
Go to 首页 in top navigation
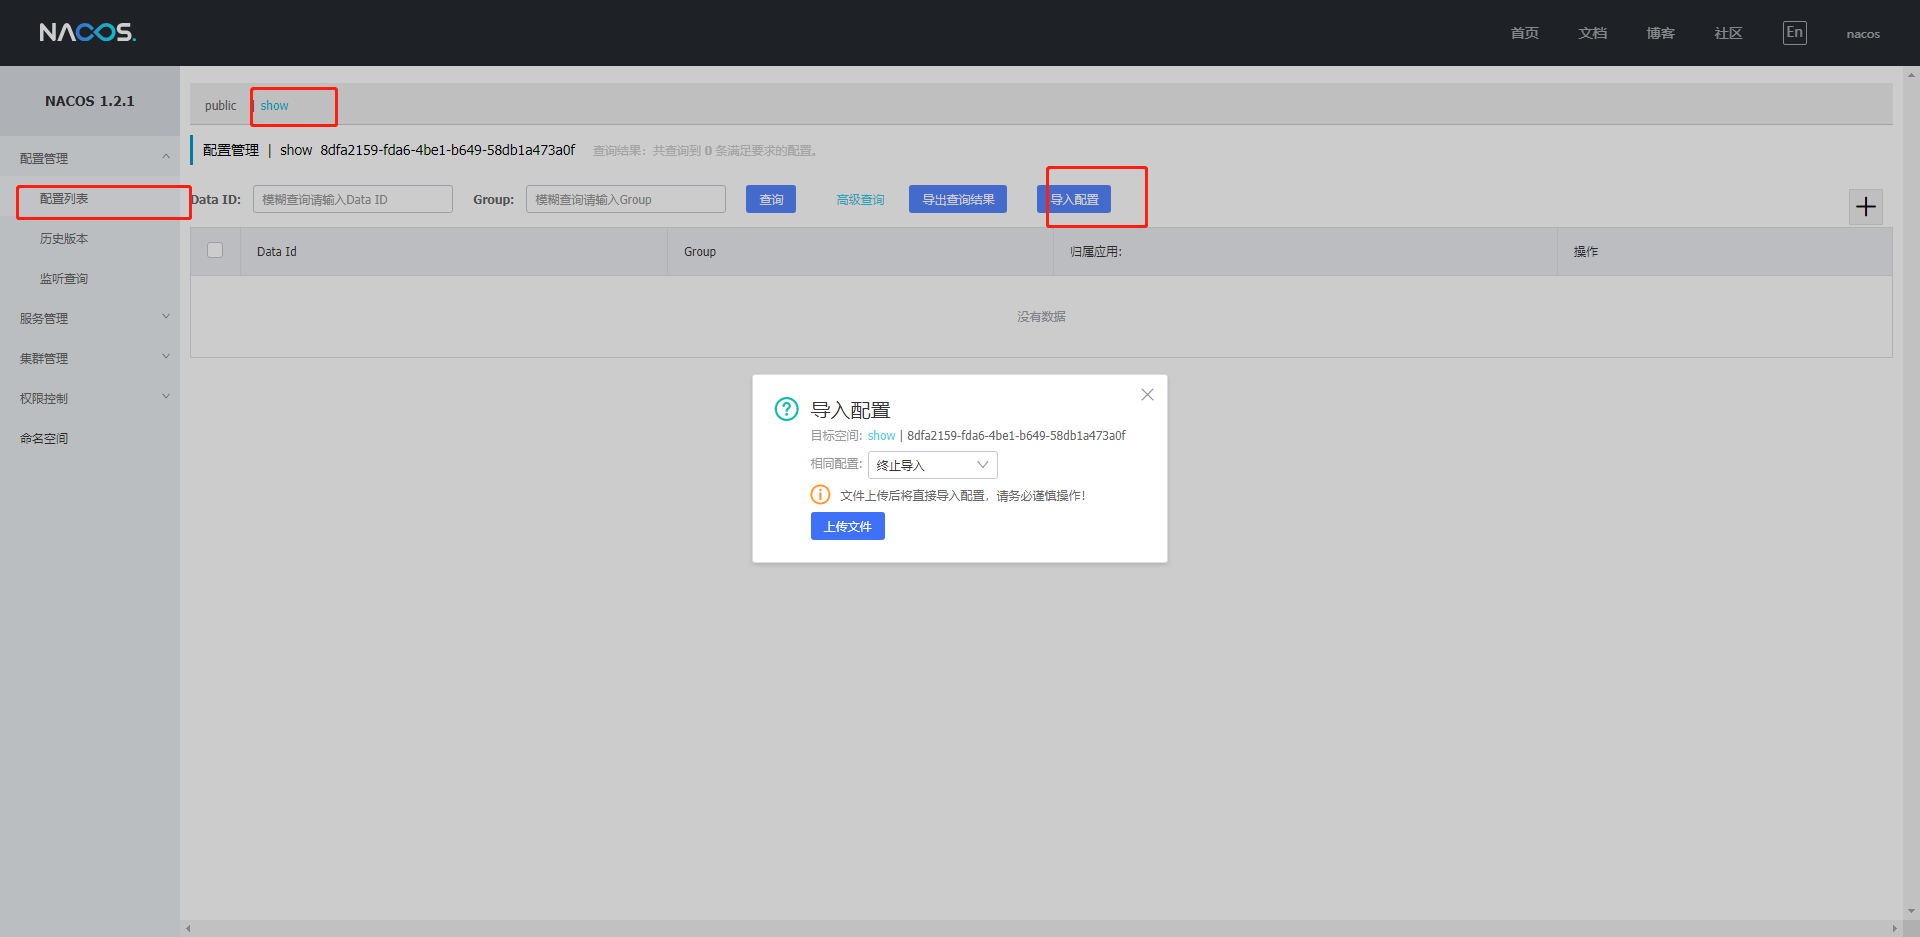click(1525, 33)
